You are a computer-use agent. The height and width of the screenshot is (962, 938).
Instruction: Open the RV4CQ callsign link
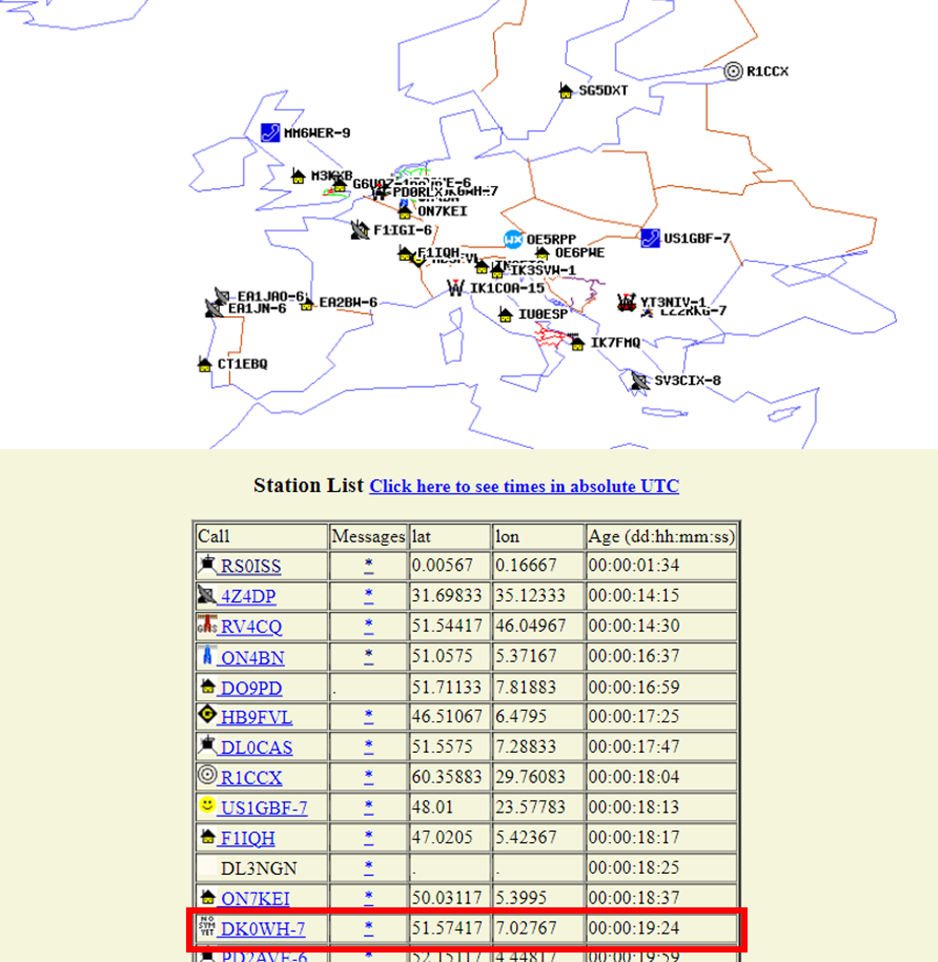click(252, 626)
